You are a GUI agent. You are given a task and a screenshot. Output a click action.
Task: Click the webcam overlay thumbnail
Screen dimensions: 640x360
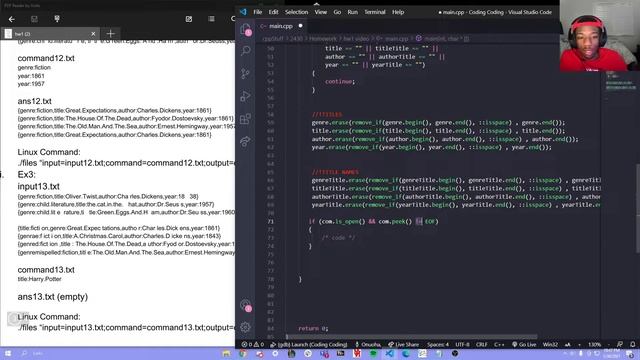(x=600, y=36)
